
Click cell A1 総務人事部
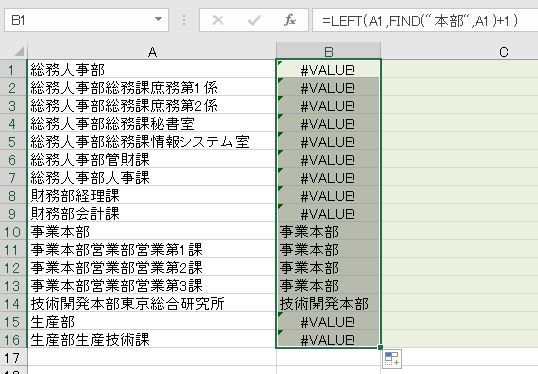(x=152, y=70)
